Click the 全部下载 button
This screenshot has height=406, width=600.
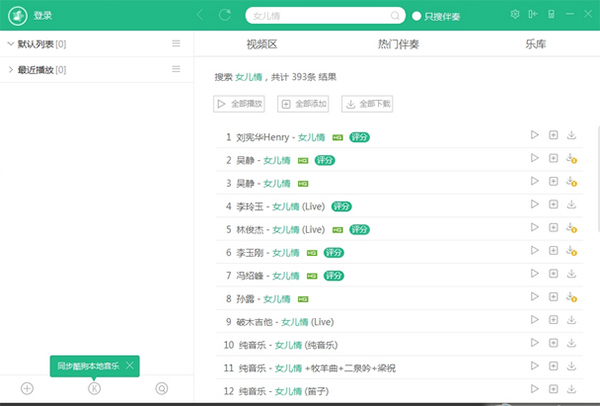pyautogui.click(x=369, y=103)
